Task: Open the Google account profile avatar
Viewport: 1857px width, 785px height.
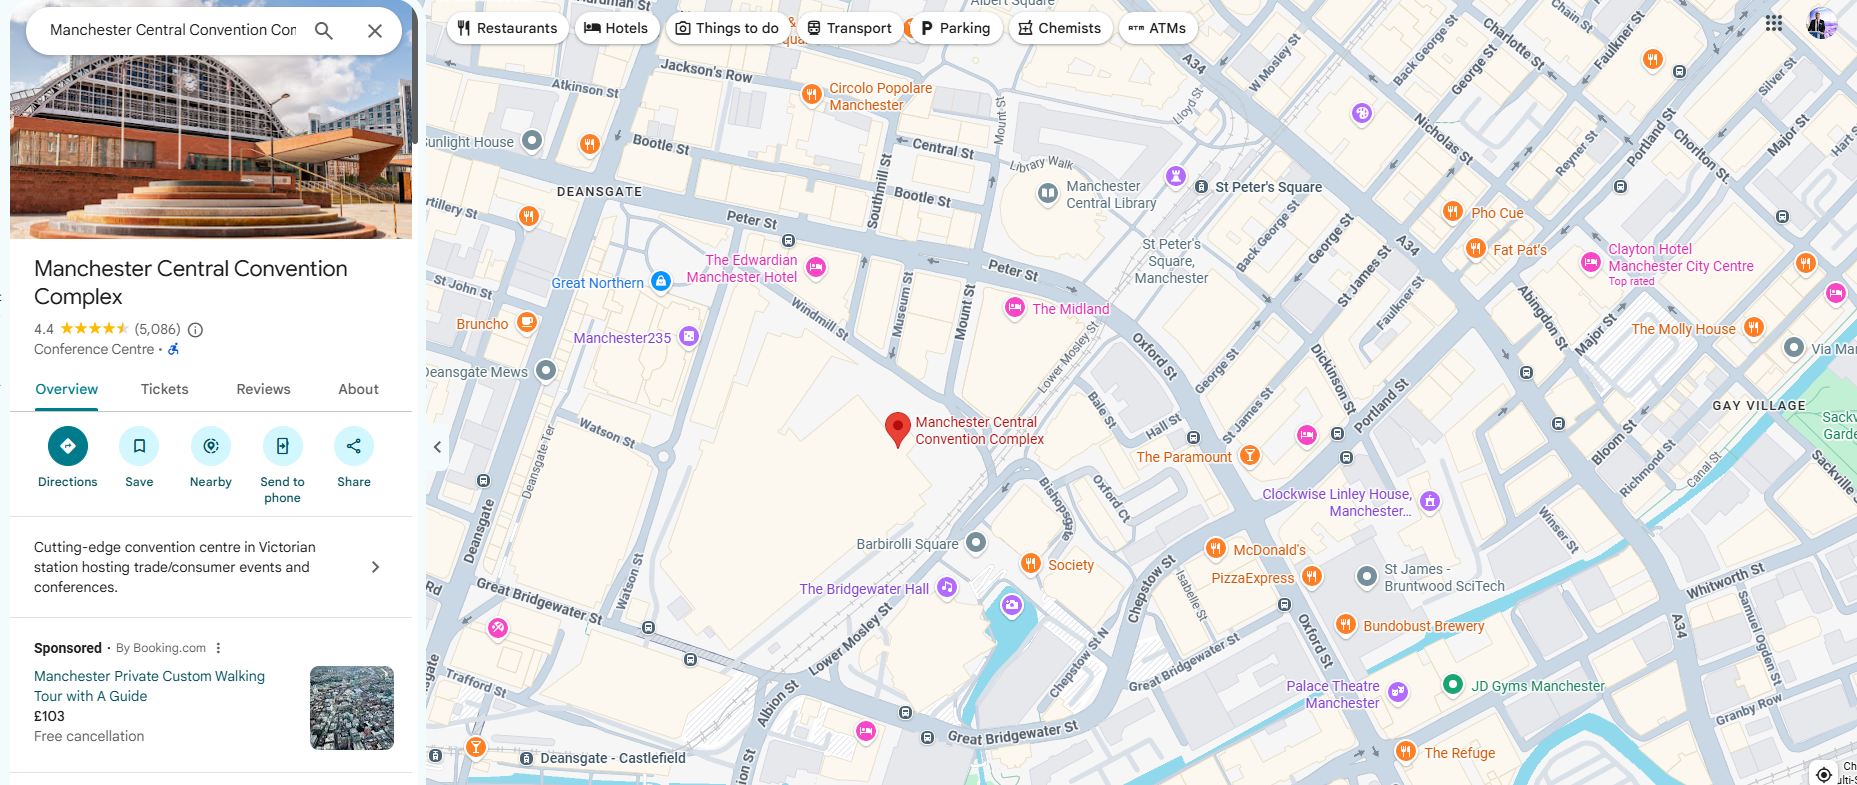Action: point(1822,23)
